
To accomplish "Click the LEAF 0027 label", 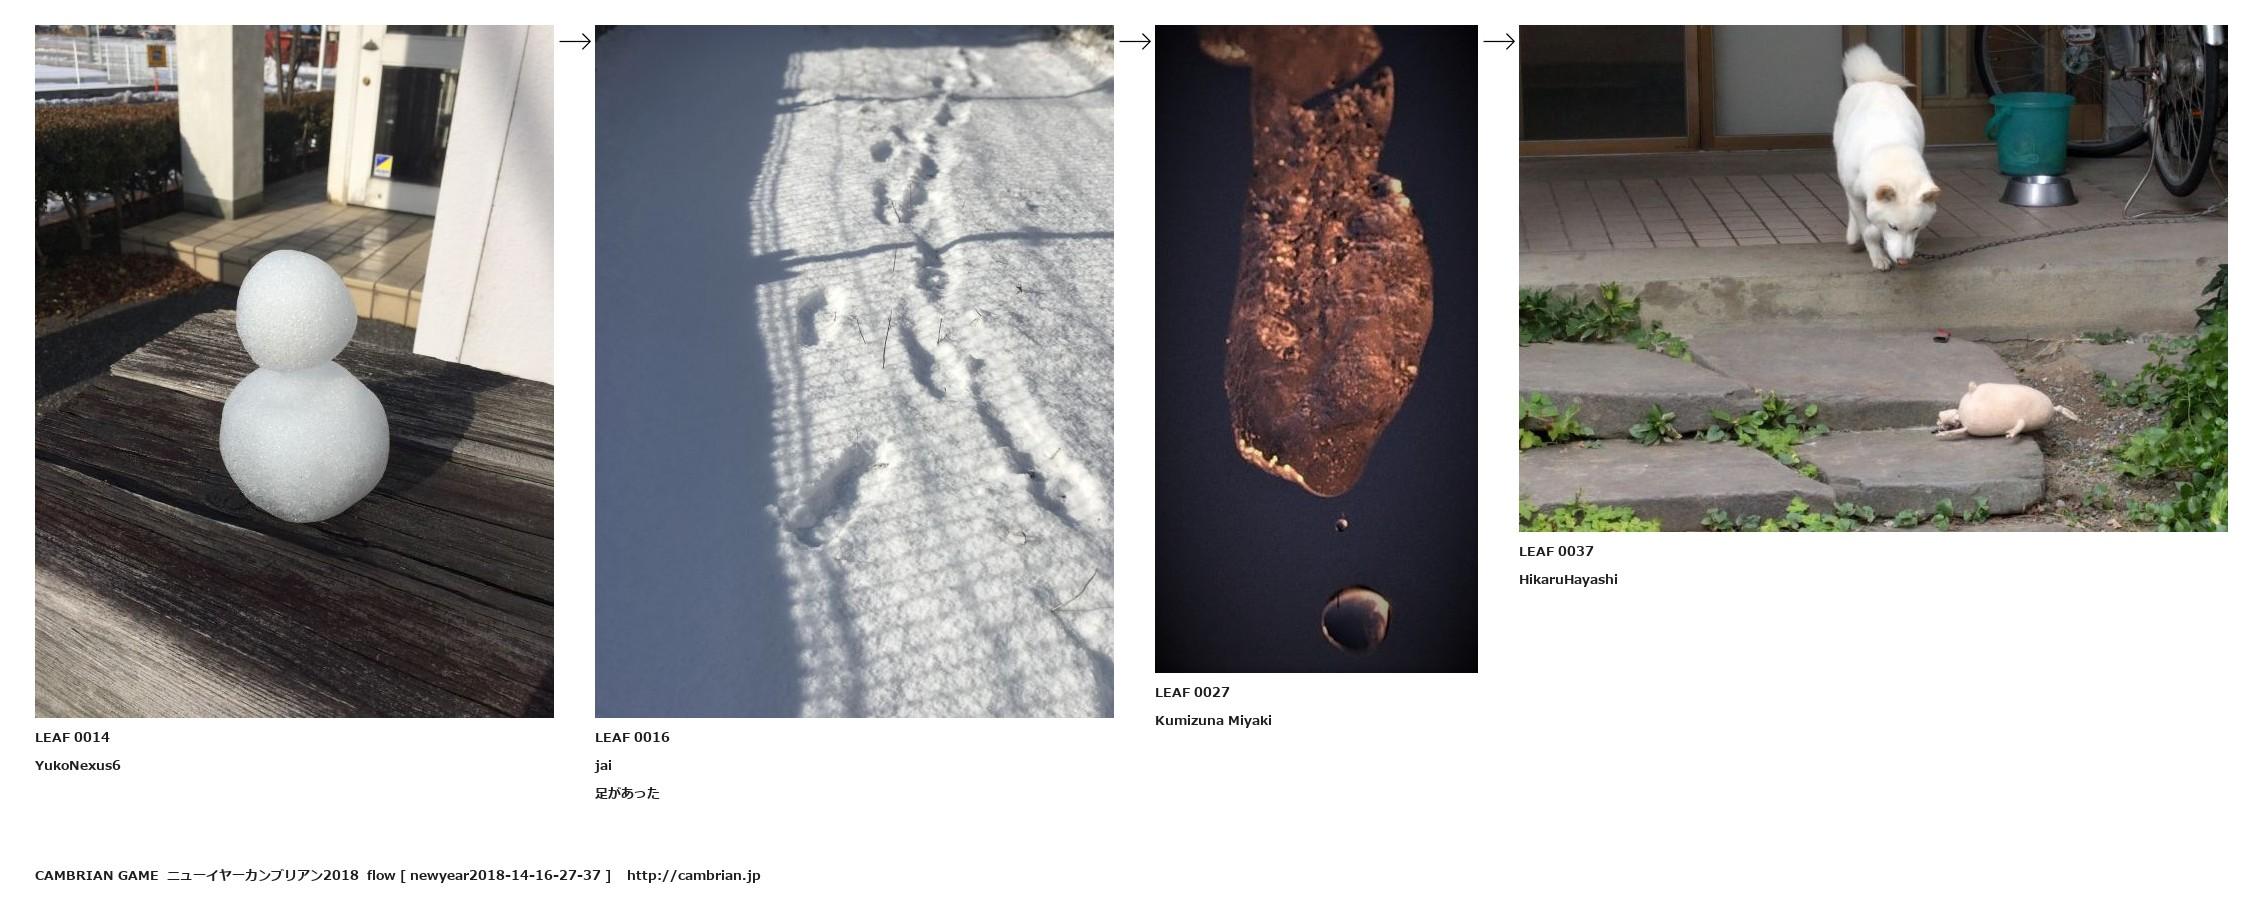I will [1192, 692].
